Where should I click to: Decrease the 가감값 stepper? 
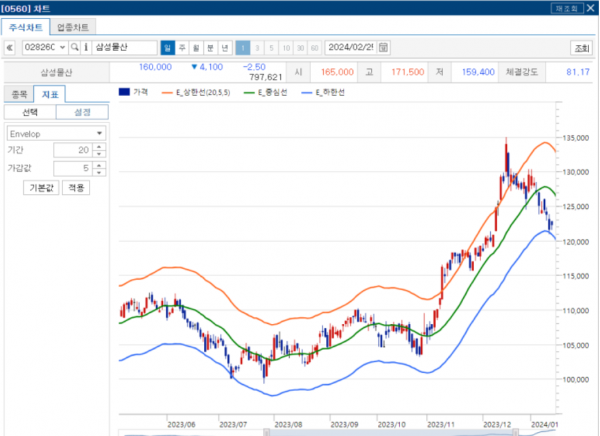[99, 172]
